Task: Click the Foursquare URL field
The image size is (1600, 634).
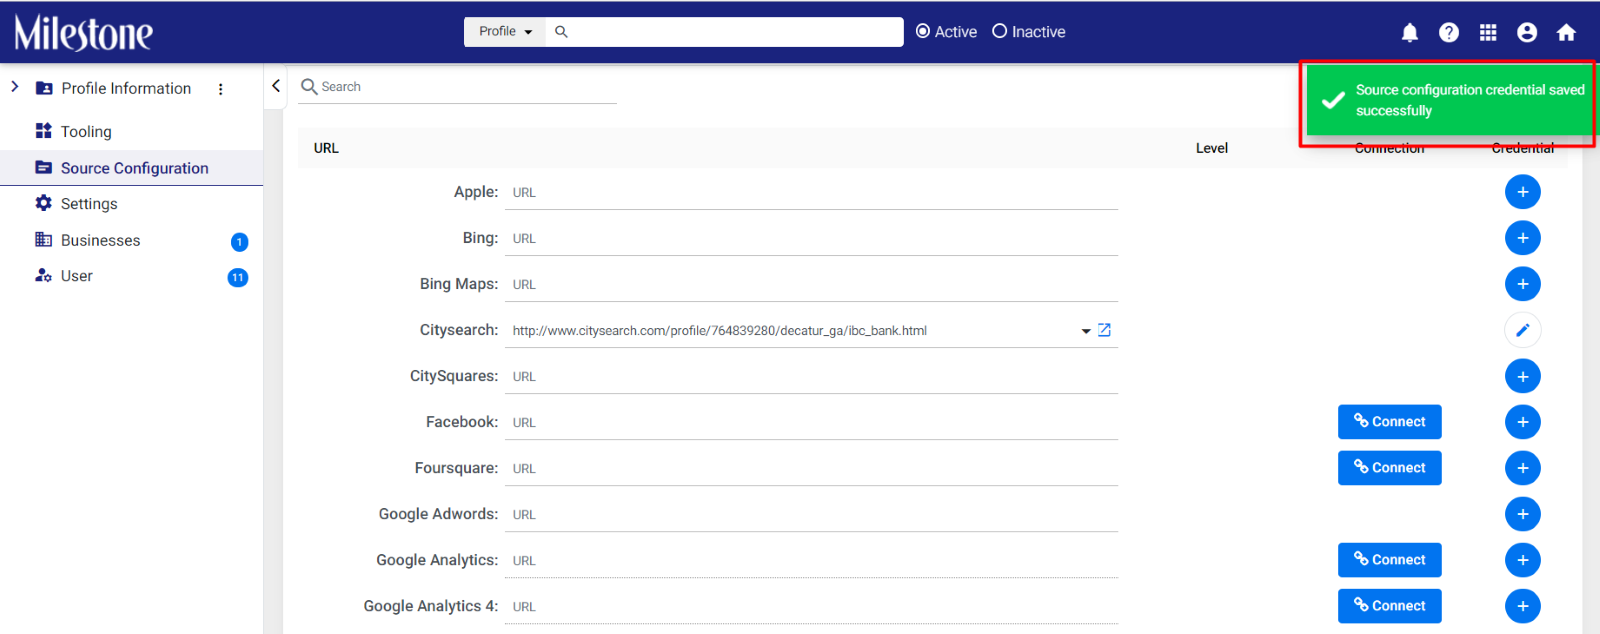Action: coord(811,468)
